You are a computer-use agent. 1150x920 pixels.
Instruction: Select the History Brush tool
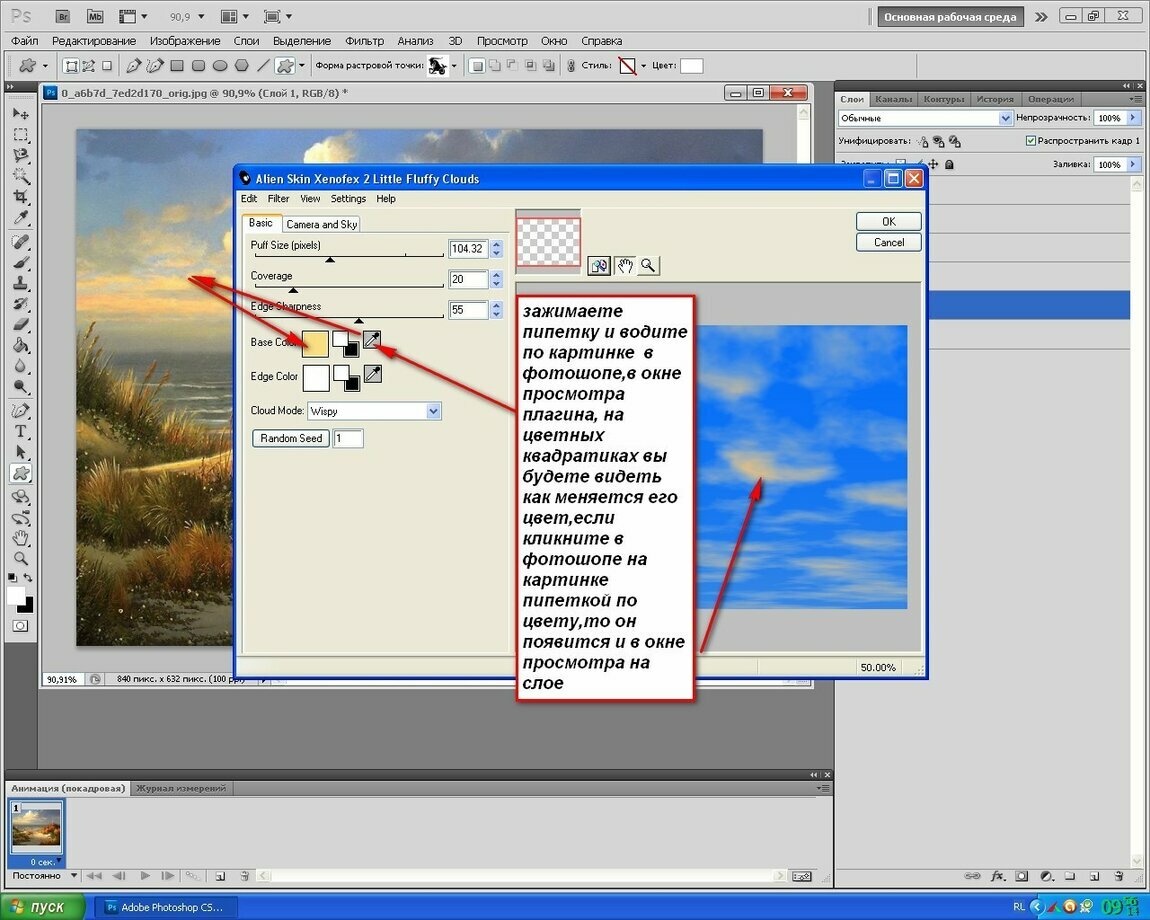[21, 304]
